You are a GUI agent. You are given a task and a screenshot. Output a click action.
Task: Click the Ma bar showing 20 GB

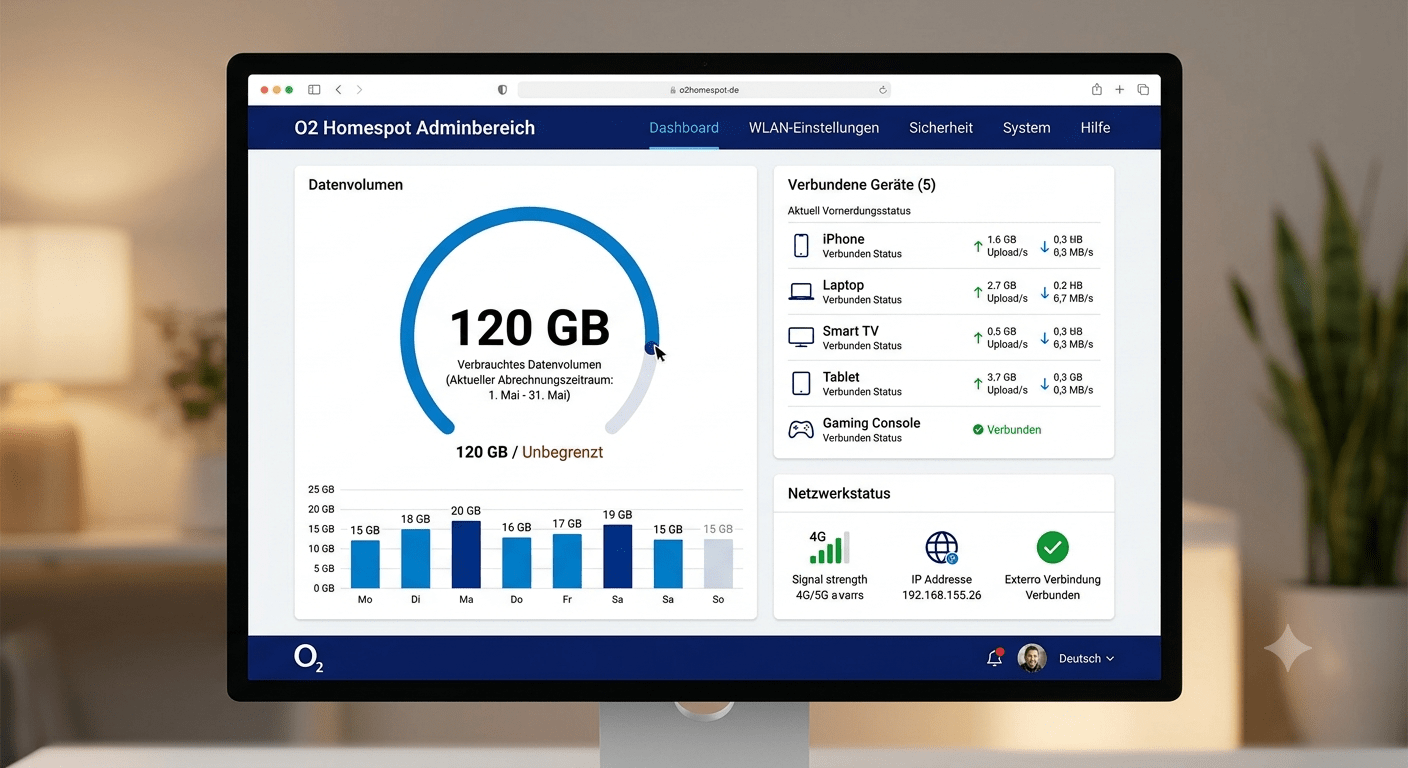click(466, 554)
